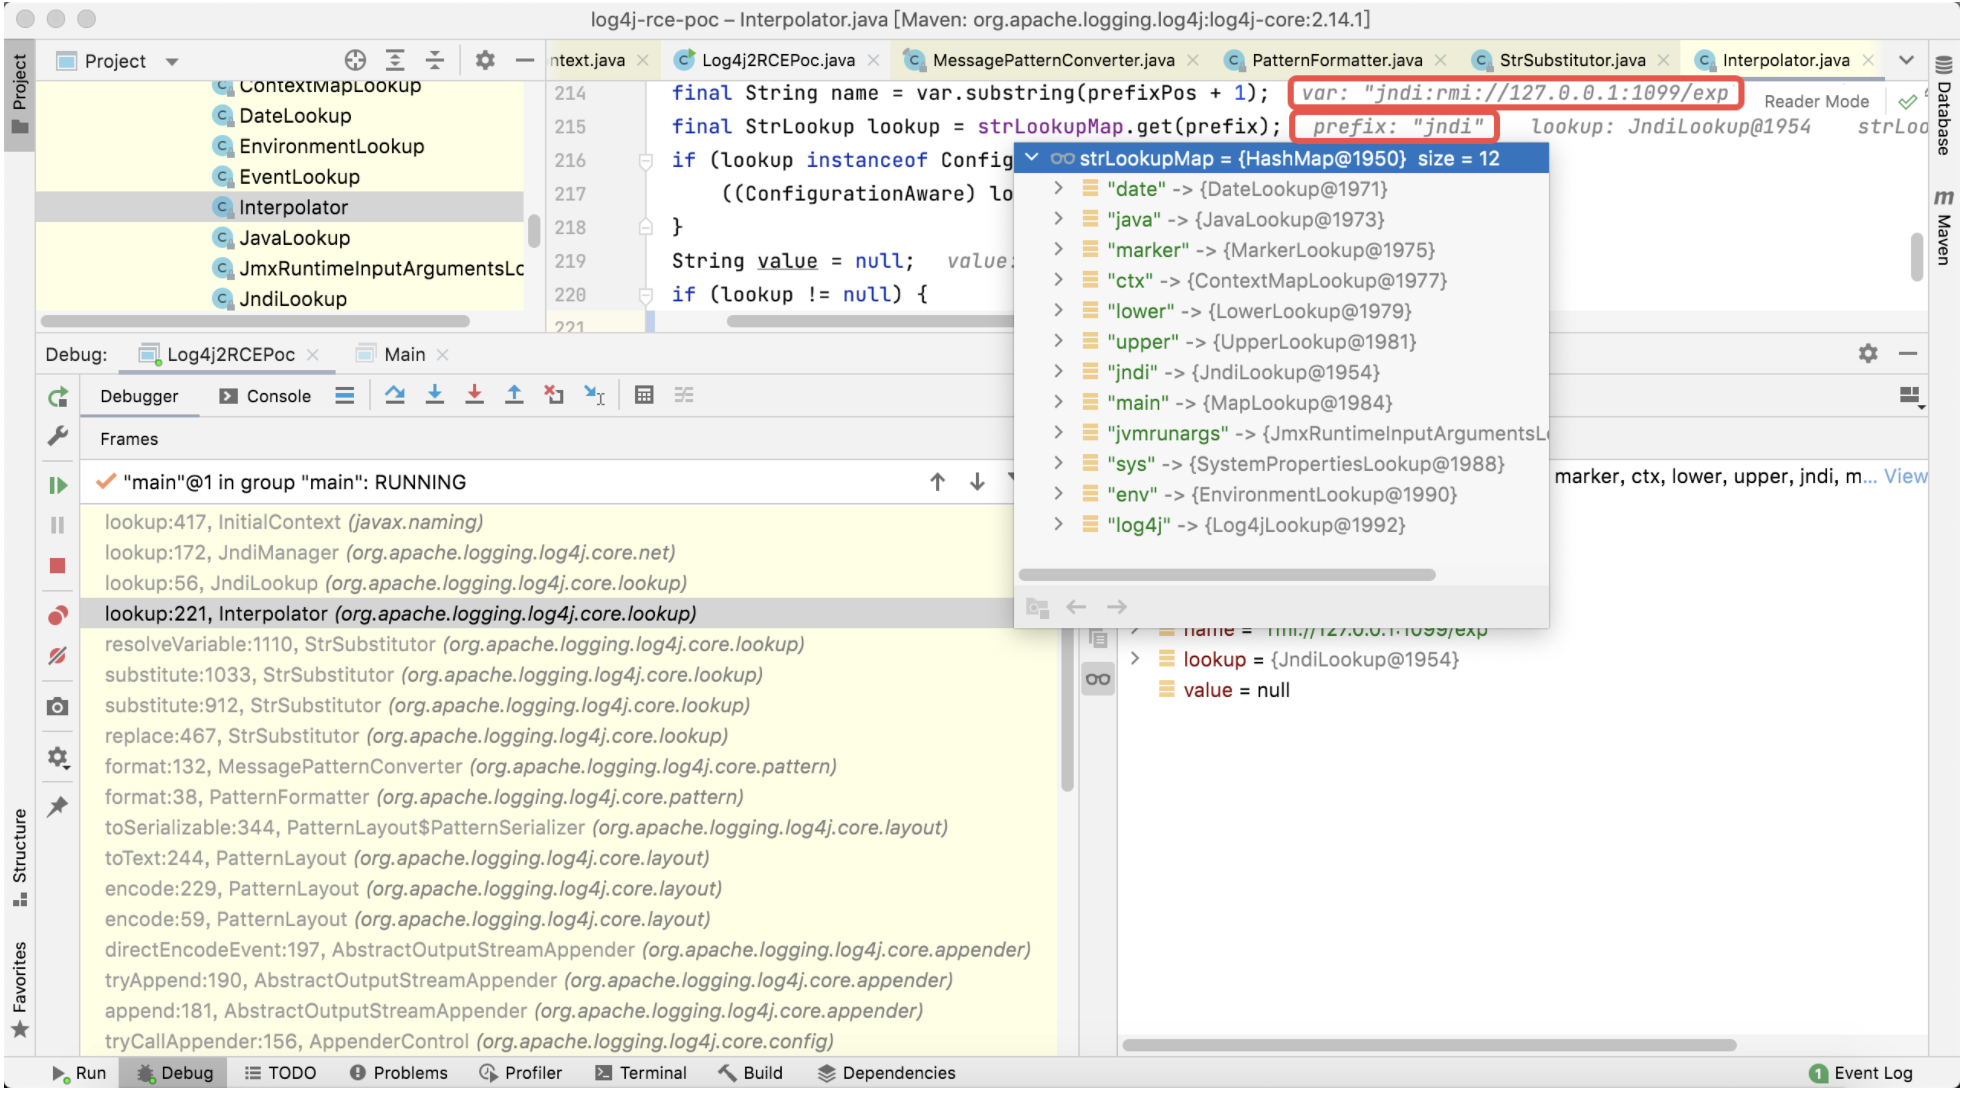1964x1094 pixels.
Task: Toggle the Mute Breakpoints icon
Action: click(58, 656)
